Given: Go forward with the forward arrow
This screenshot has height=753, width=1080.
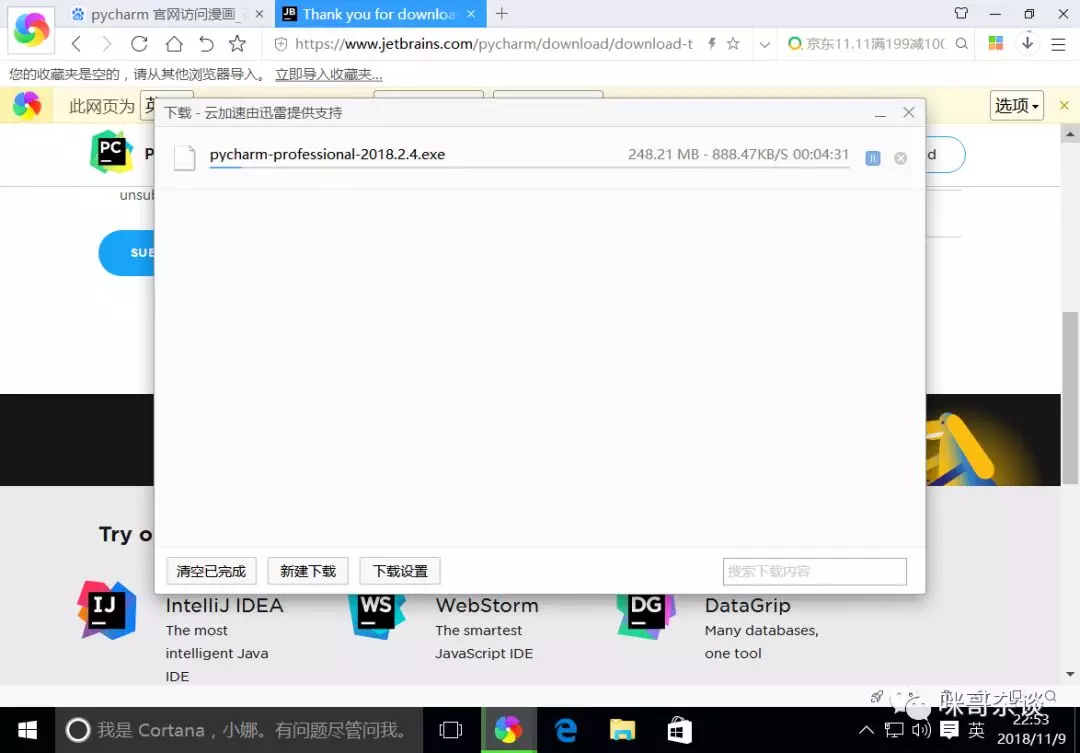Looking at the screenshot, I should tap(107, 44).
